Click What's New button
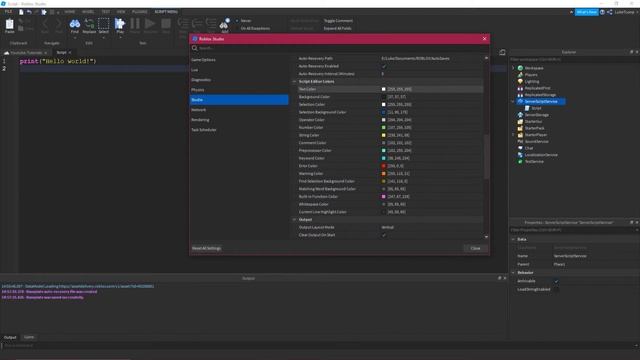The image size is (640, 360). [587, 12]
